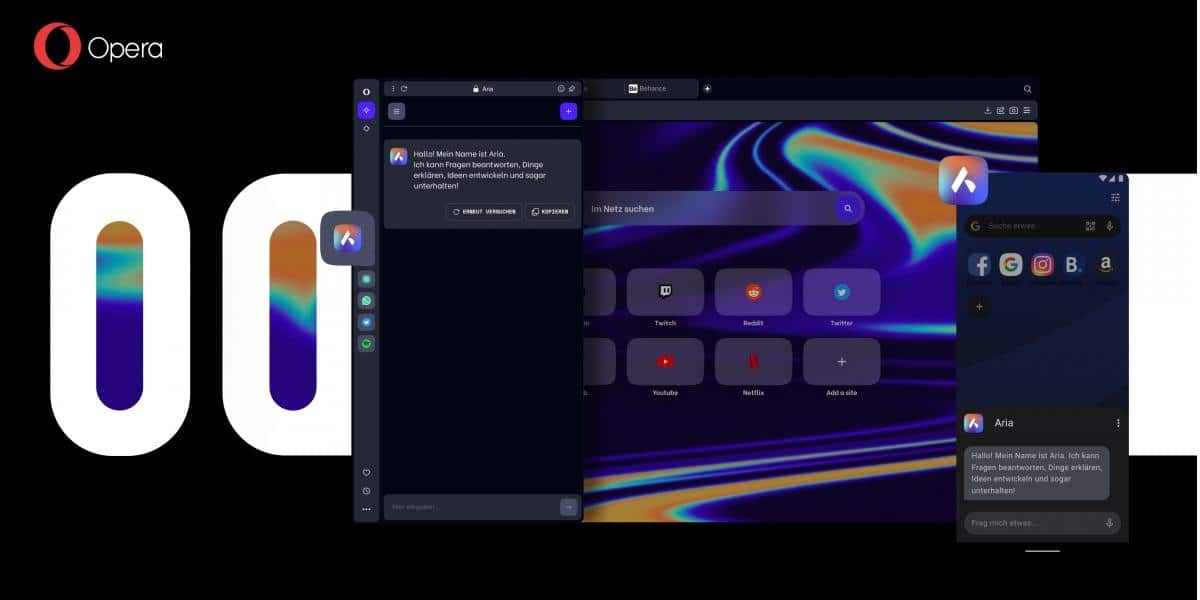Click the mobile Google search field
1200x600 pixels.
[1042, 226]
